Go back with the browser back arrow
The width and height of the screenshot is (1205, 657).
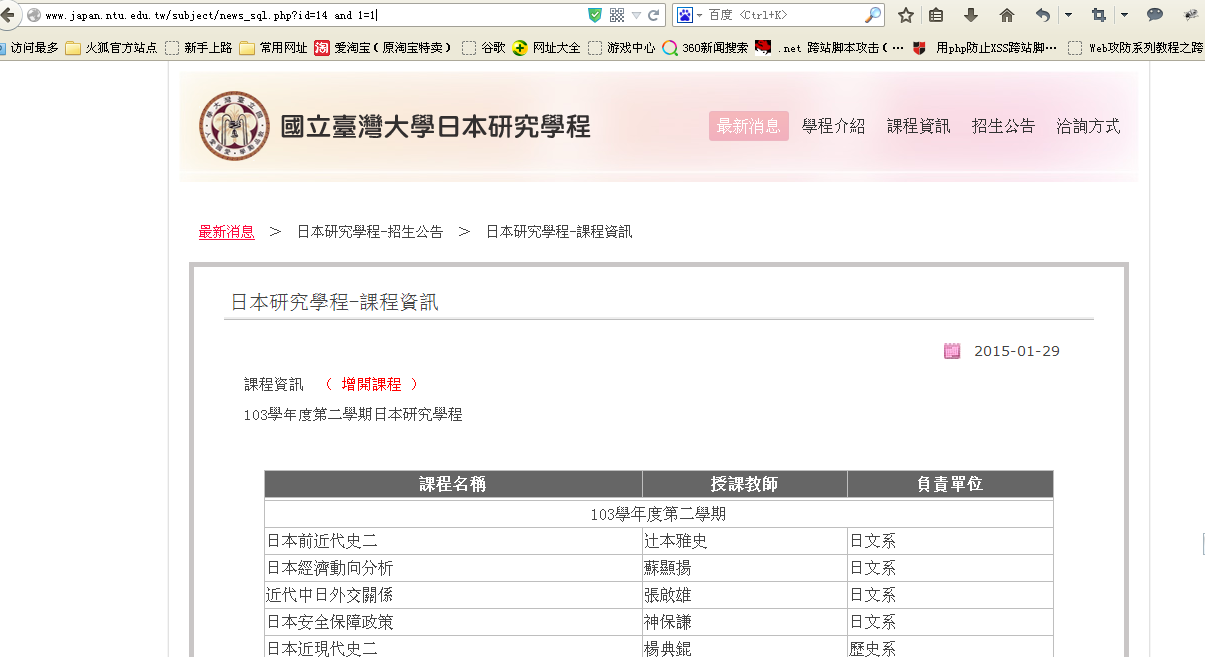click(x=8, y=15)
